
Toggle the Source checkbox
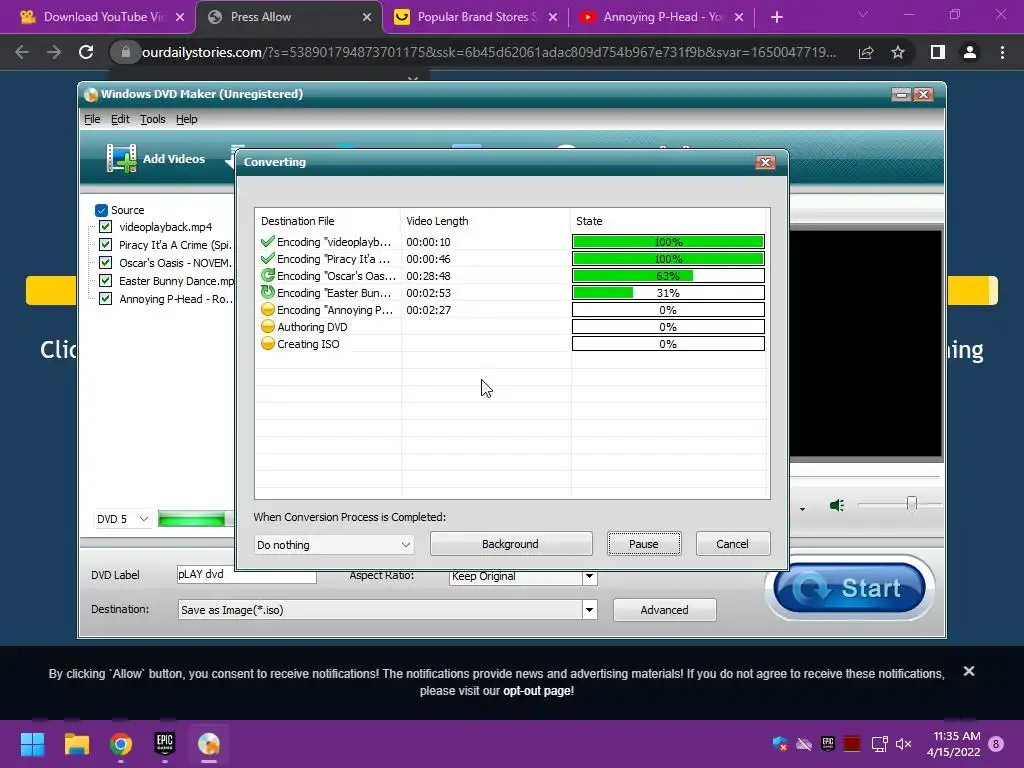(101, 210)
